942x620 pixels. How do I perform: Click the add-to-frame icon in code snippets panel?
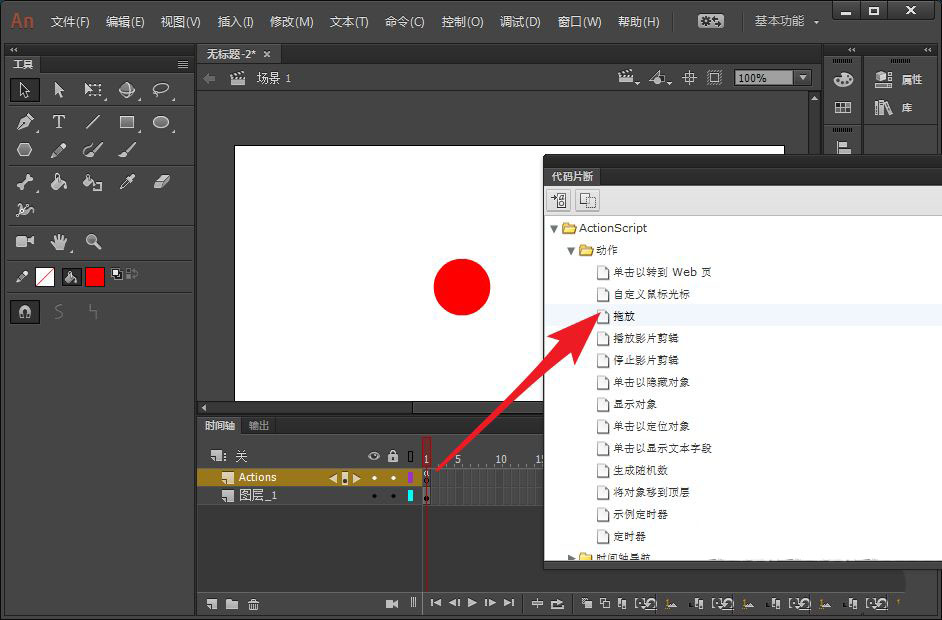click(x=559, y=200)
